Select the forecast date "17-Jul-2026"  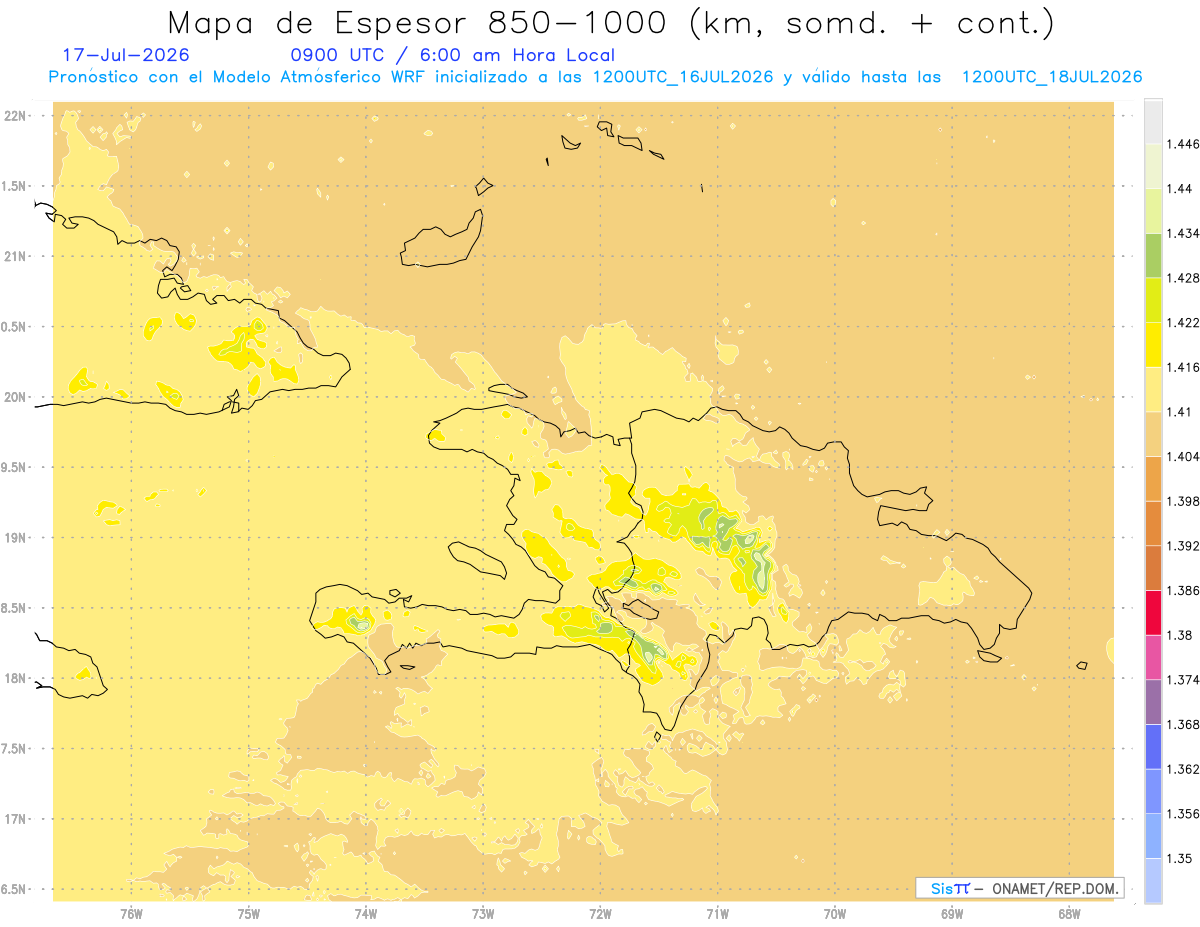click(x=126, y=55)
